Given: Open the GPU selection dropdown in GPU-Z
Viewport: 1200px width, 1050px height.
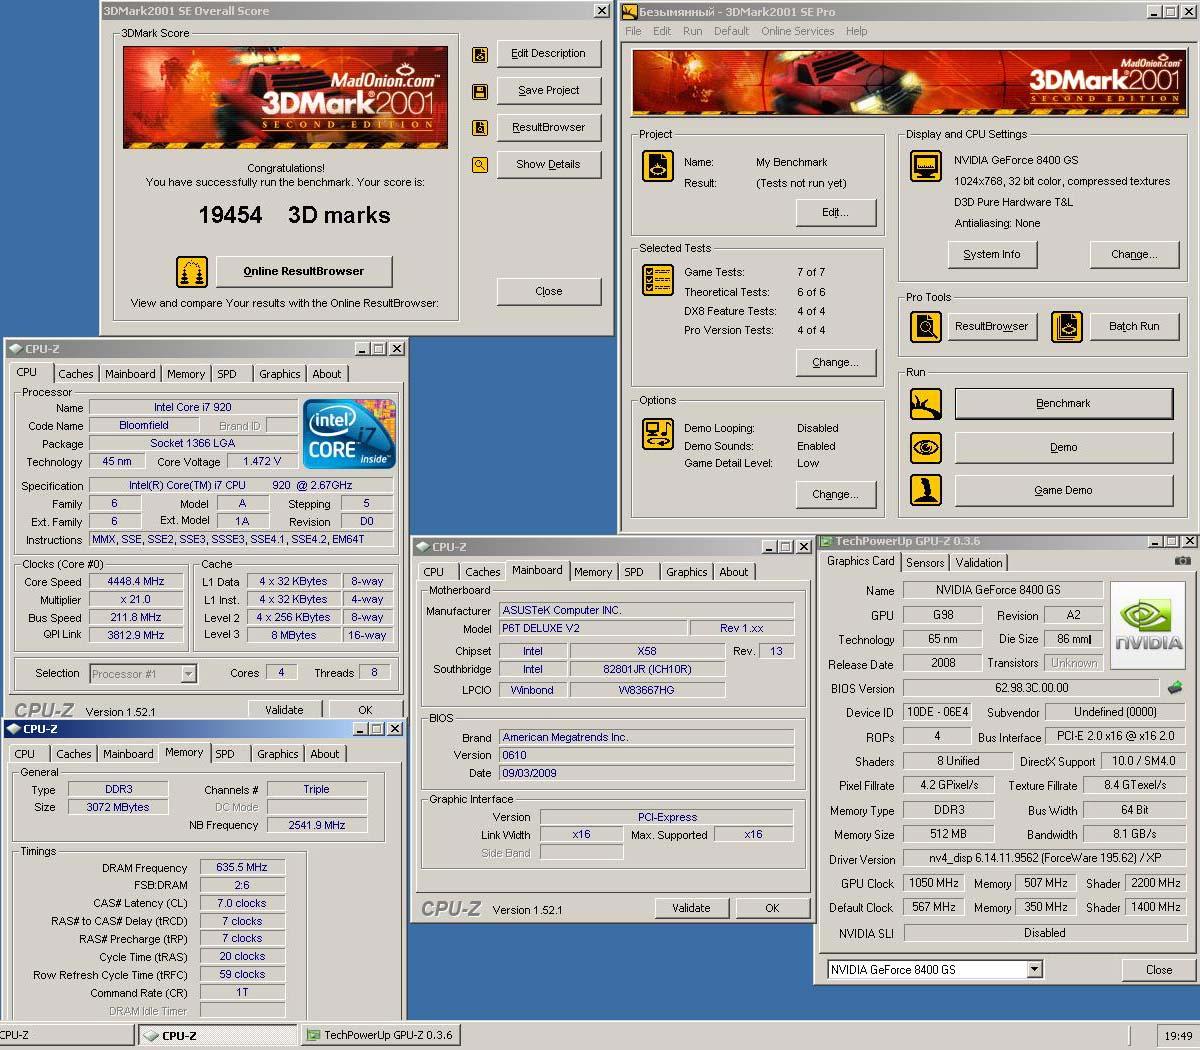Looking at the screenshot, I should 1034,969.
